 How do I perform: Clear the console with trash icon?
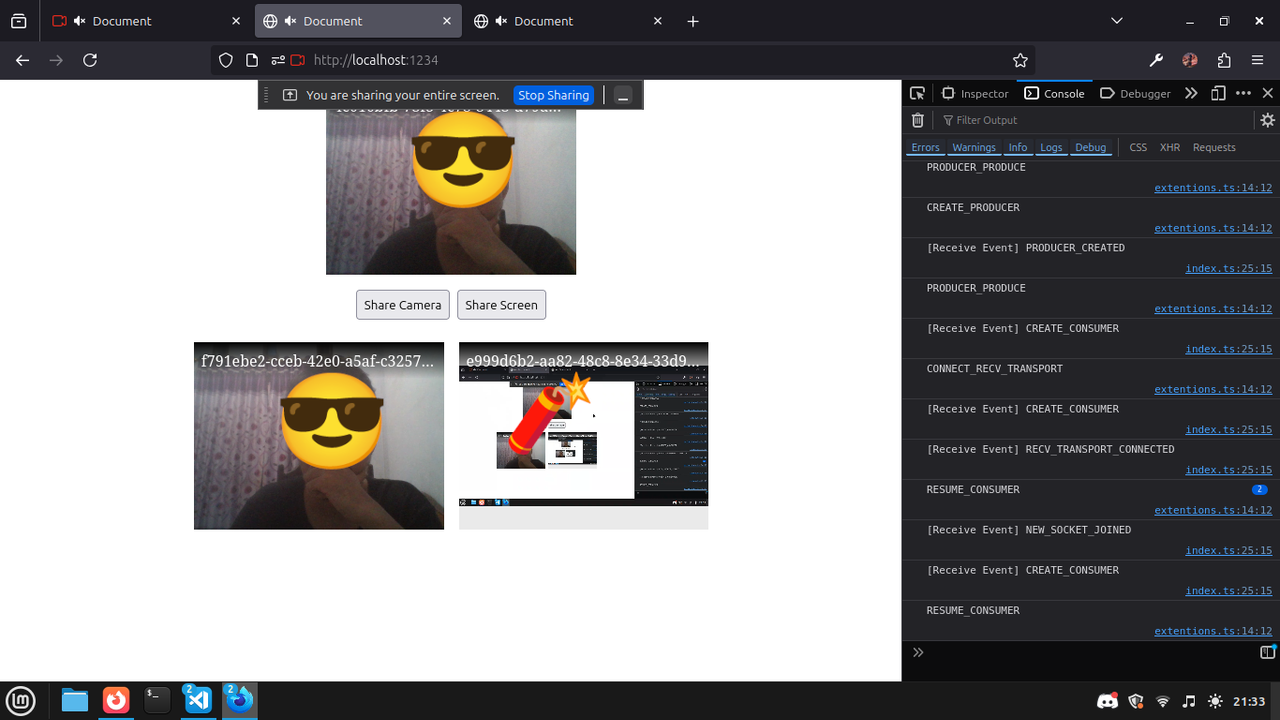click(x=917, y=120)
